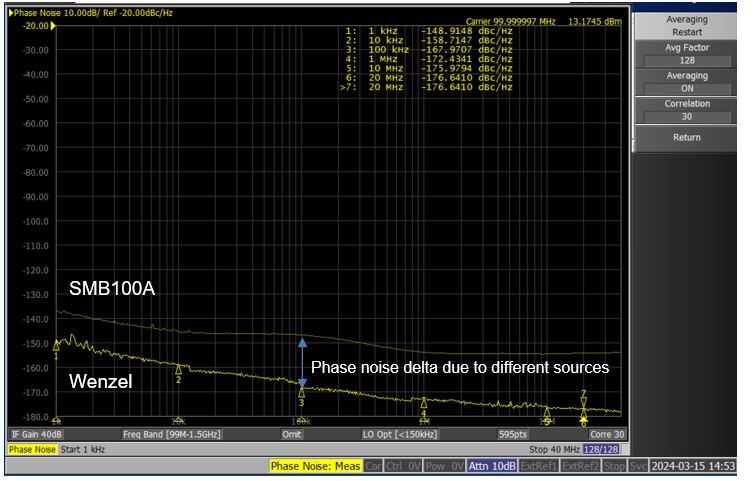
Task: Toggle Averaging ON softkey
Action: click(x=686, y=82)
